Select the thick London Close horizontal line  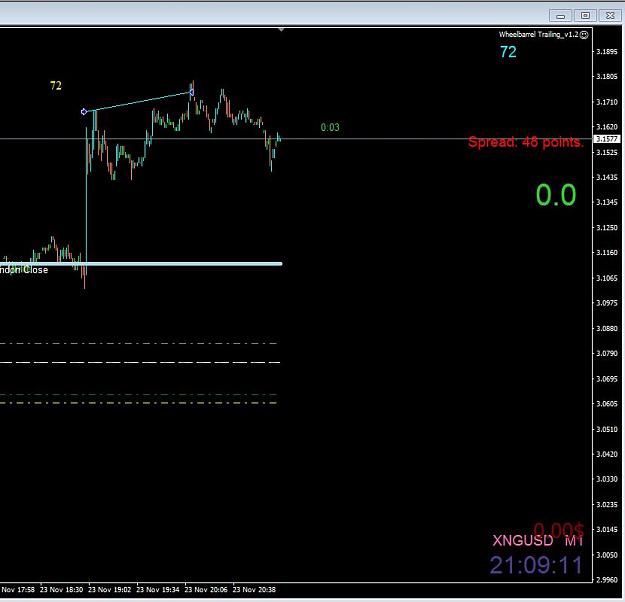141,264
